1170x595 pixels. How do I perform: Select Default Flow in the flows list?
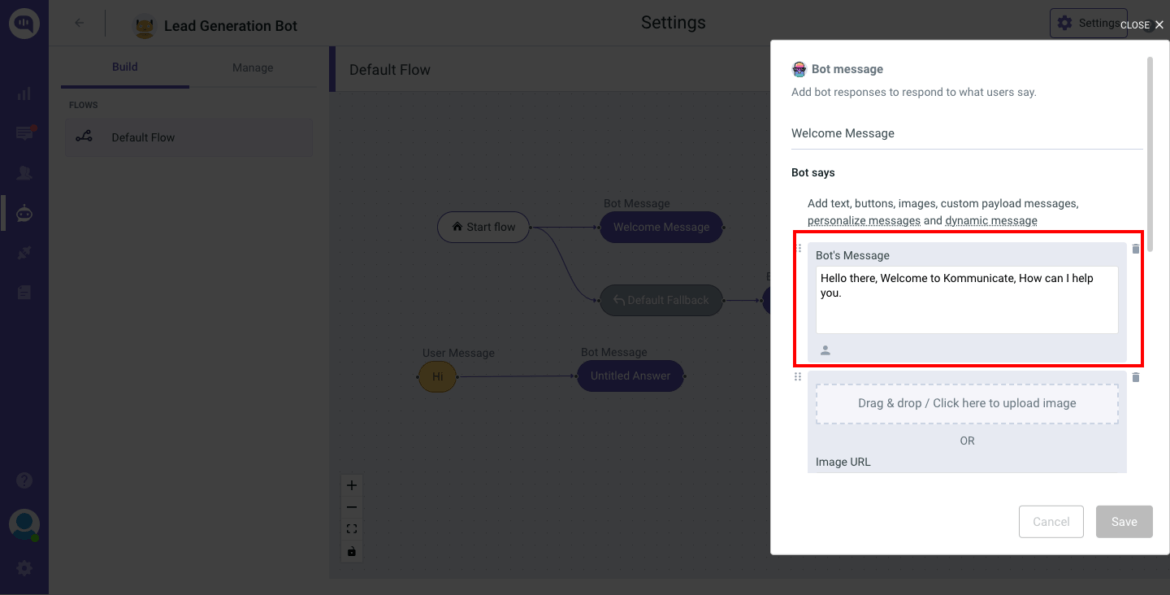point(188,136)
